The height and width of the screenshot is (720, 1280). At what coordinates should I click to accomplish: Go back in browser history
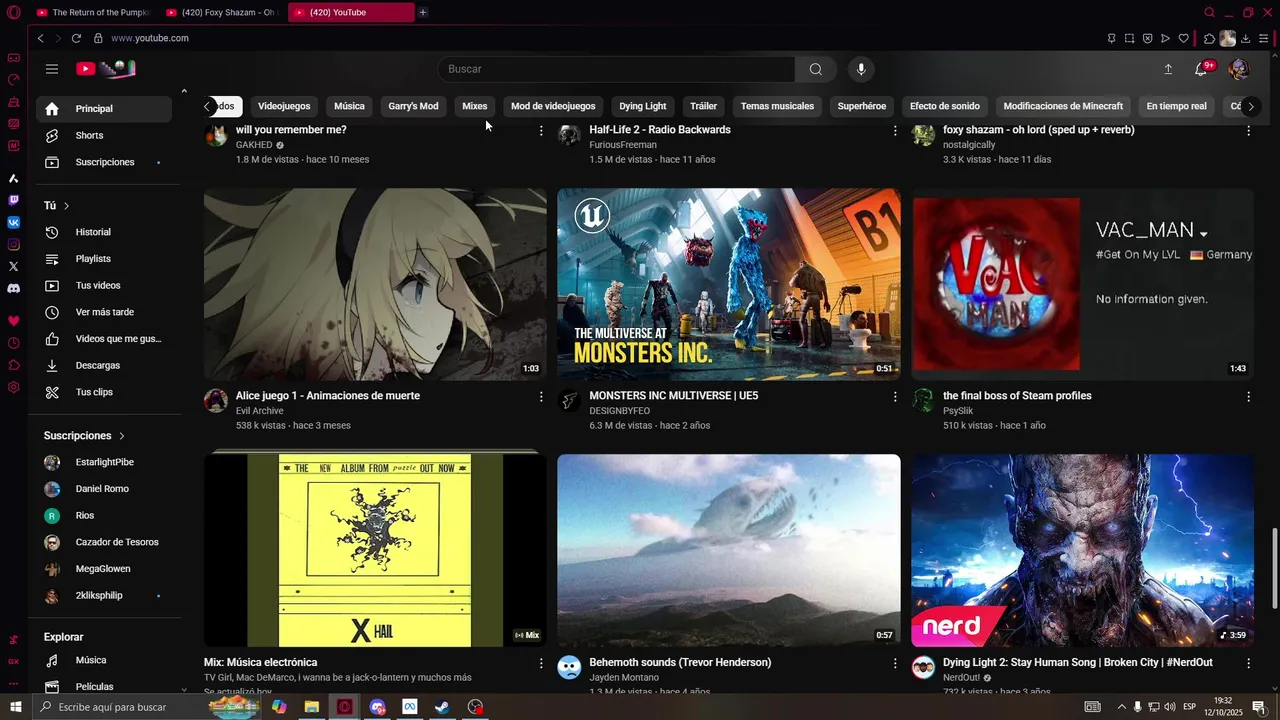coord(40,38)
